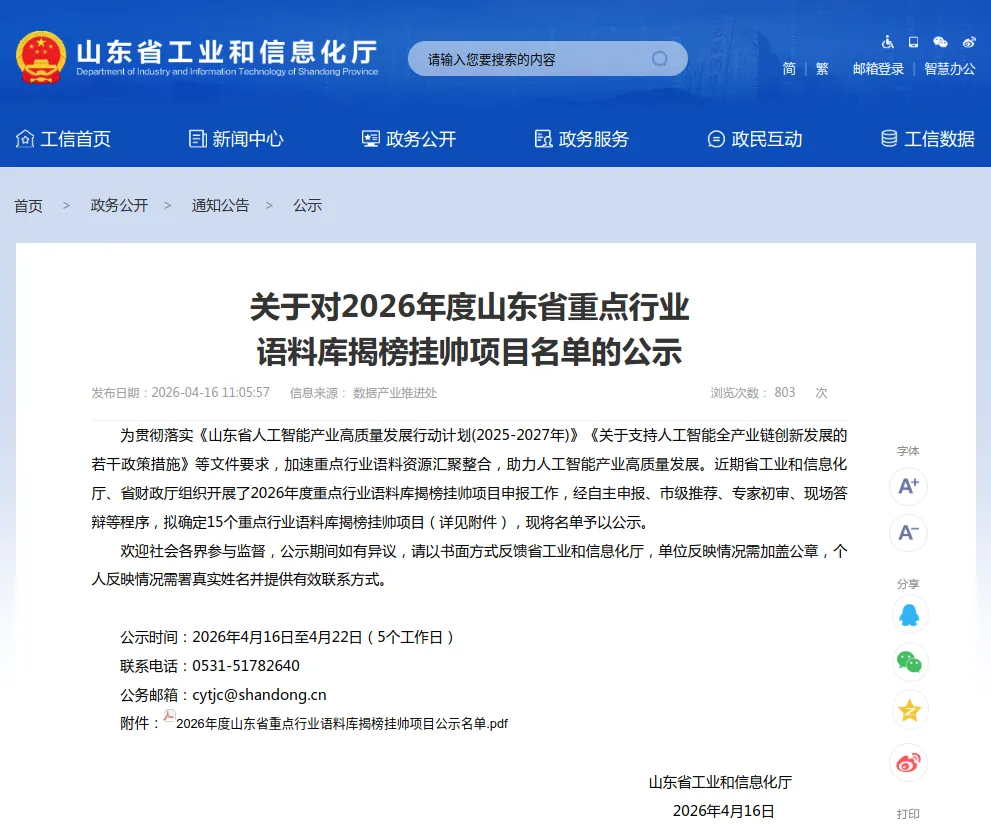Go to 首页 in breadcrumb
This screenshot has height=827, width=991.
click(x=28, y=206)
